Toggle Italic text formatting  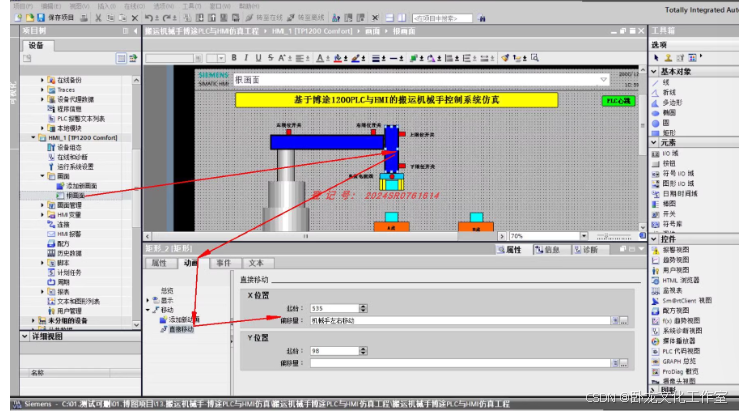(246, 58)
